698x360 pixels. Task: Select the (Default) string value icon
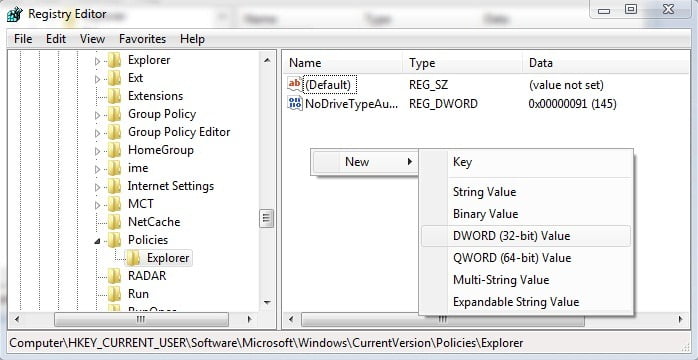(295, 84)
